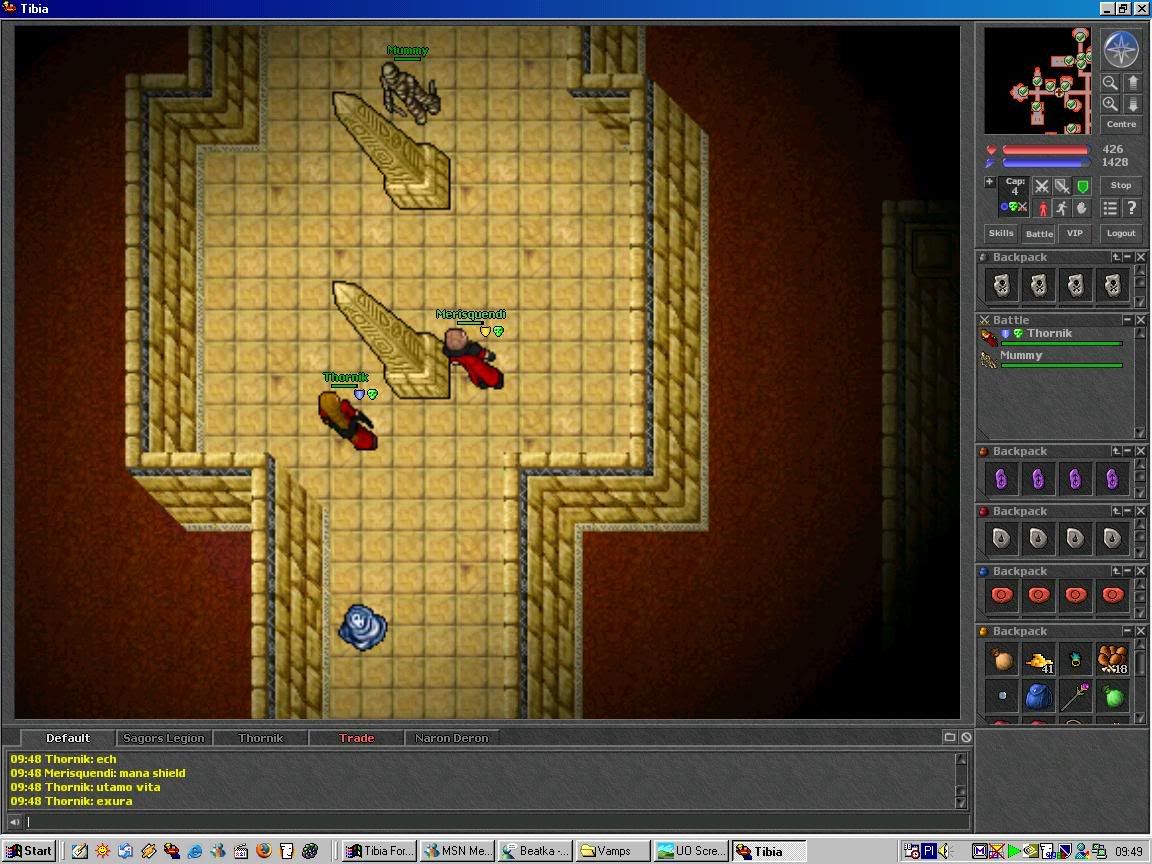
Task: Switch to Default chat tab
Action: coord(68,738)
